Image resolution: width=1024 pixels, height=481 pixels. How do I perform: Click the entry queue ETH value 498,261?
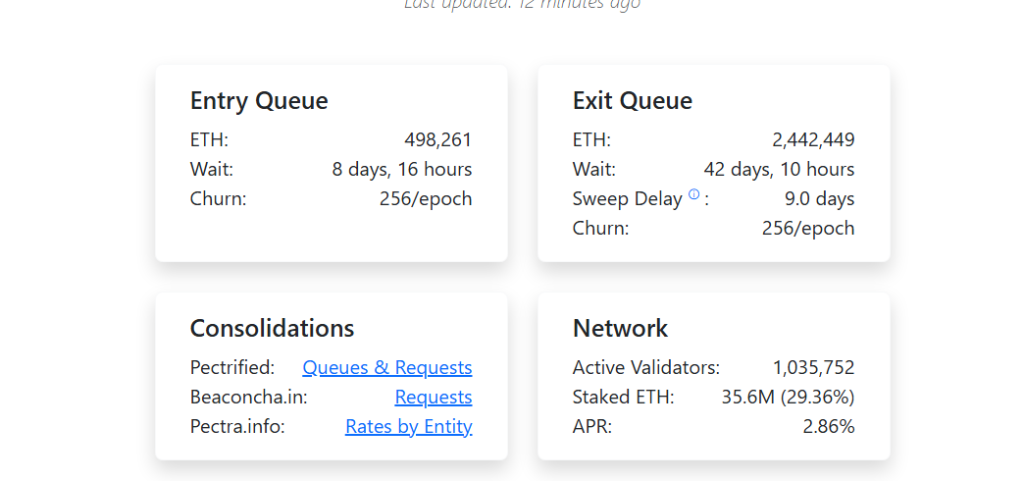(x=438, y=140)
